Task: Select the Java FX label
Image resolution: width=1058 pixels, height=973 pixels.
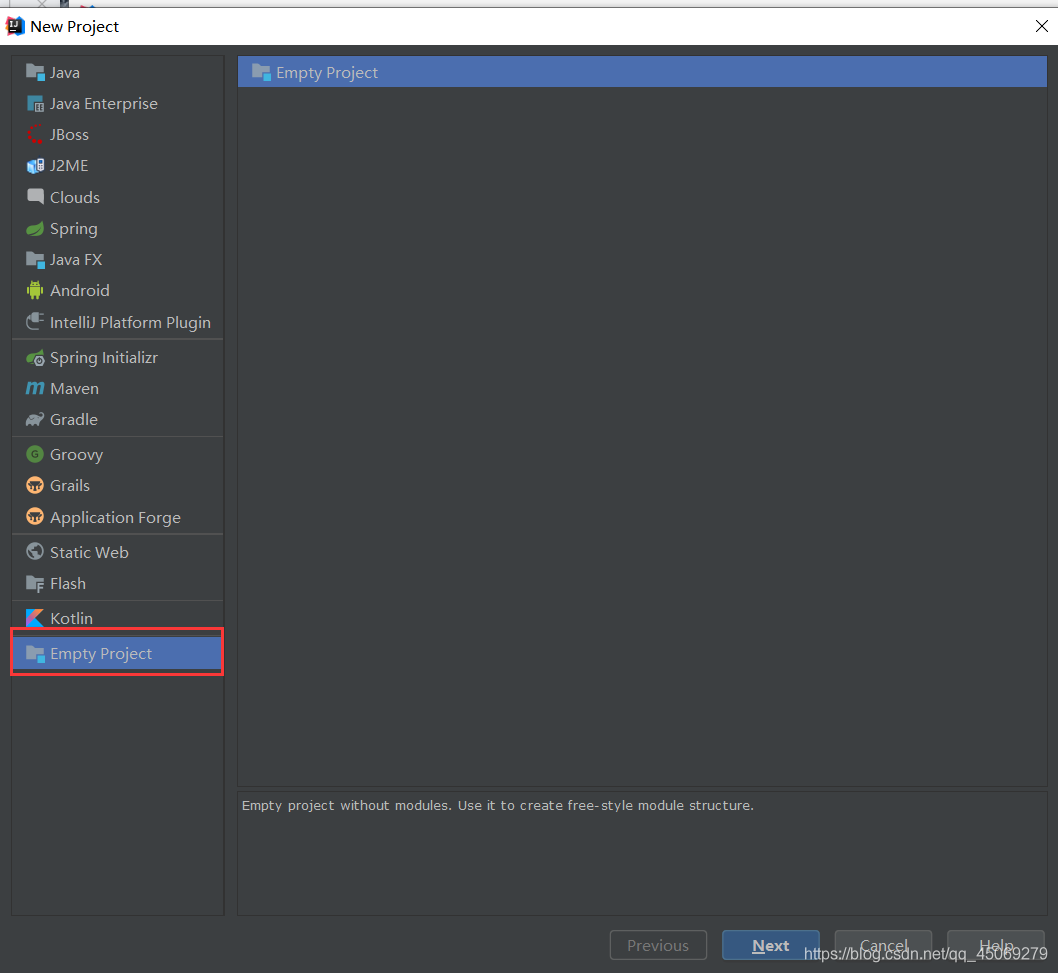Action: tap(76, 259)
